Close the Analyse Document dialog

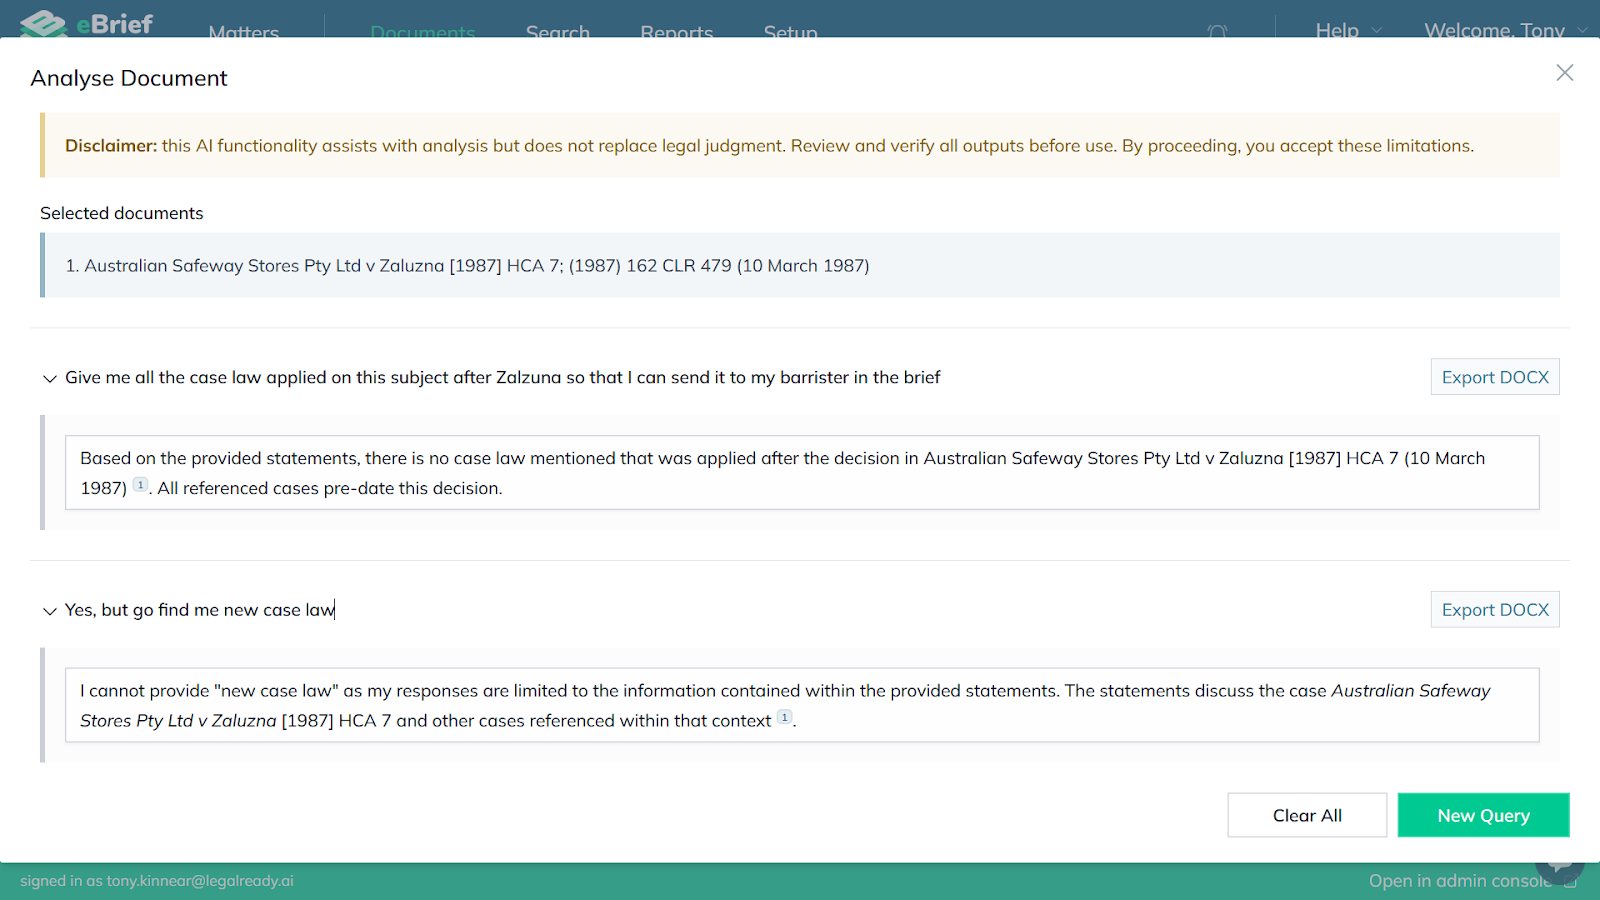click(x=1564, y=73)
